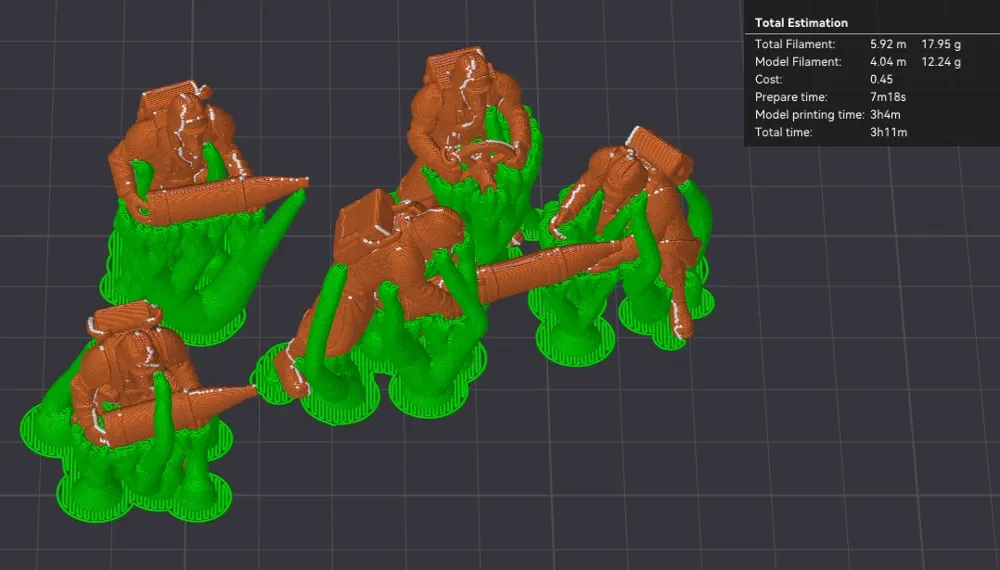Click the 'Cost:' label
The width and height of the screenshot is (1000, 570).
[768, 80]
